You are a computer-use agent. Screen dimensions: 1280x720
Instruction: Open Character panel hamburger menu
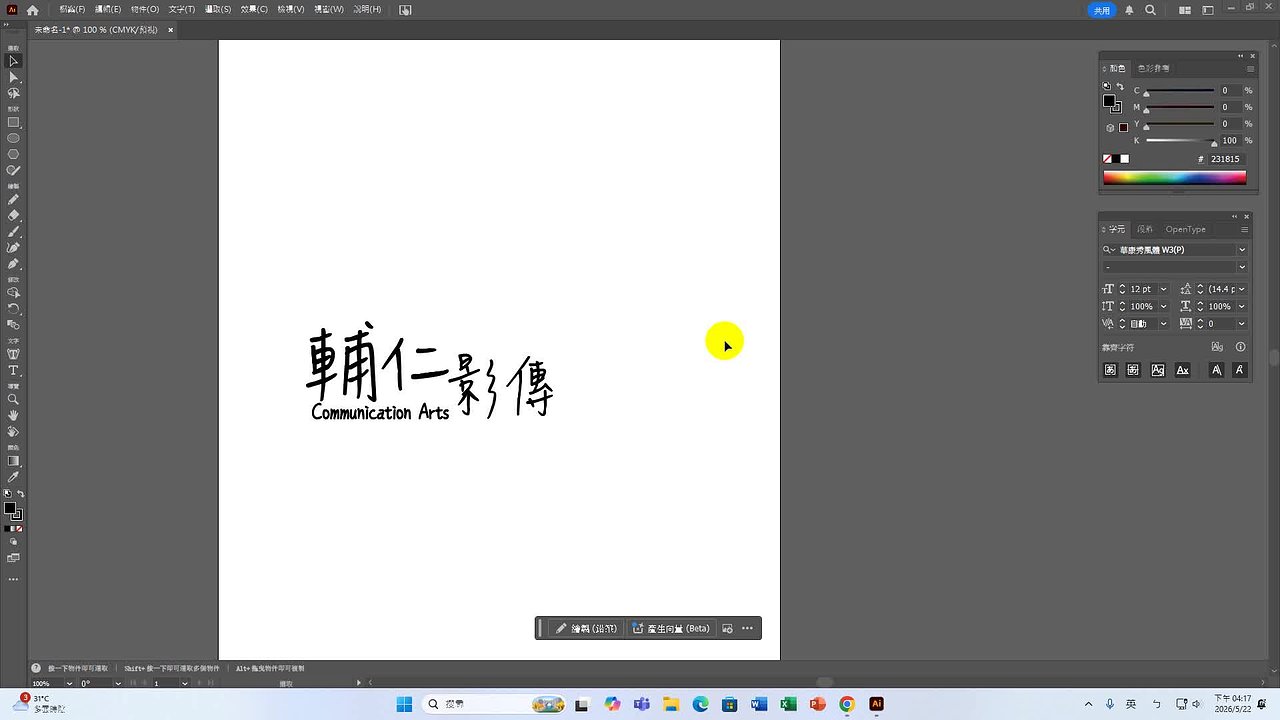(1245, 229)
